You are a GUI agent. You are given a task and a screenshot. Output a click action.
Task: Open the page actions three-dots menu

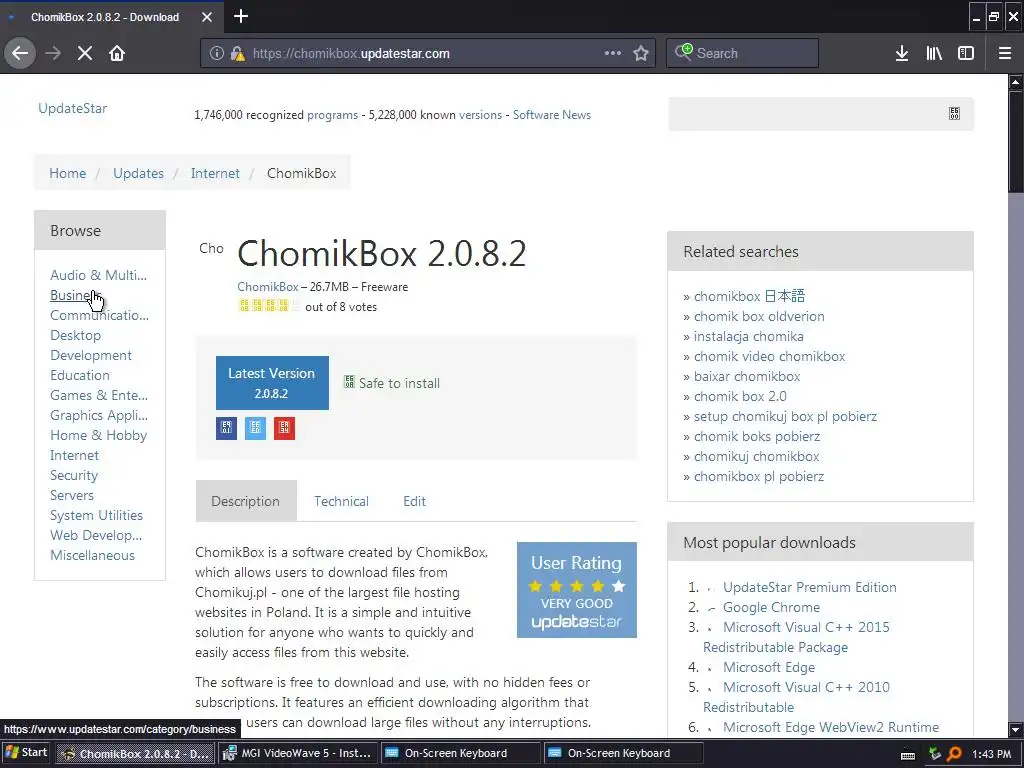tap(613, 53)
